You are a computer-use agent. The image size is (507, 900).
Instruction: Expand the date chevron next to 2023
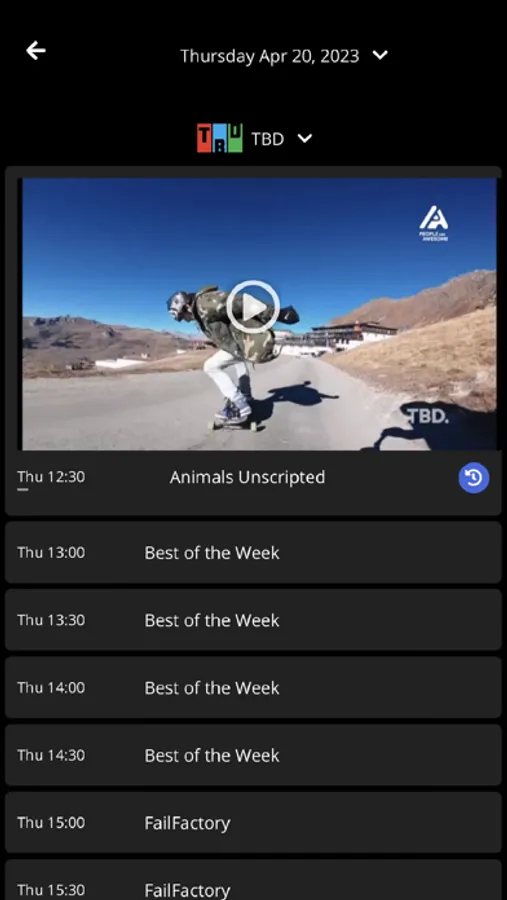(380, 56)
